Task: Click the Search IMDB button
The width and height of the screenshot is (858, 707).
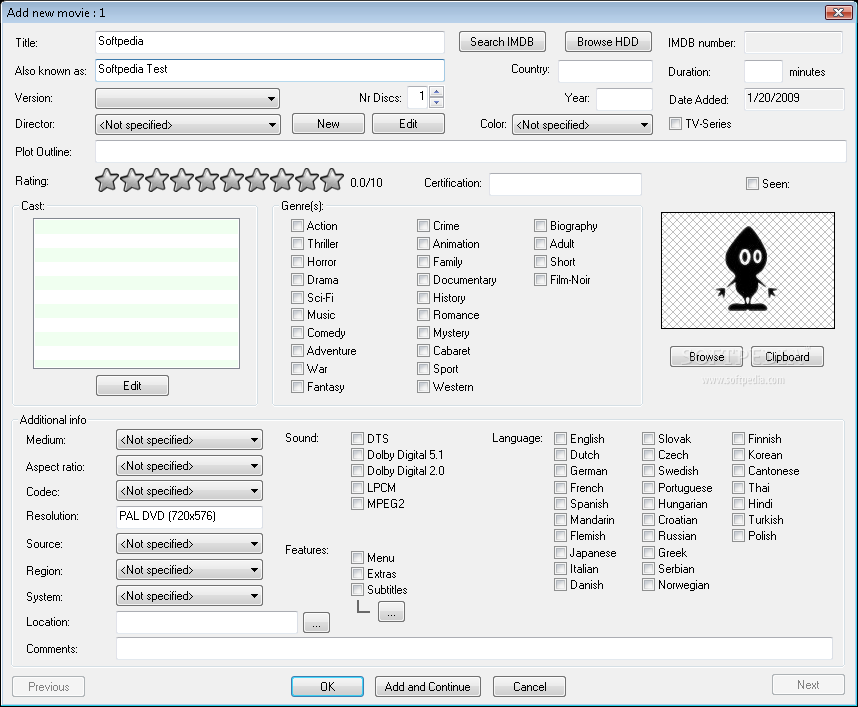Action: point(502,42)
